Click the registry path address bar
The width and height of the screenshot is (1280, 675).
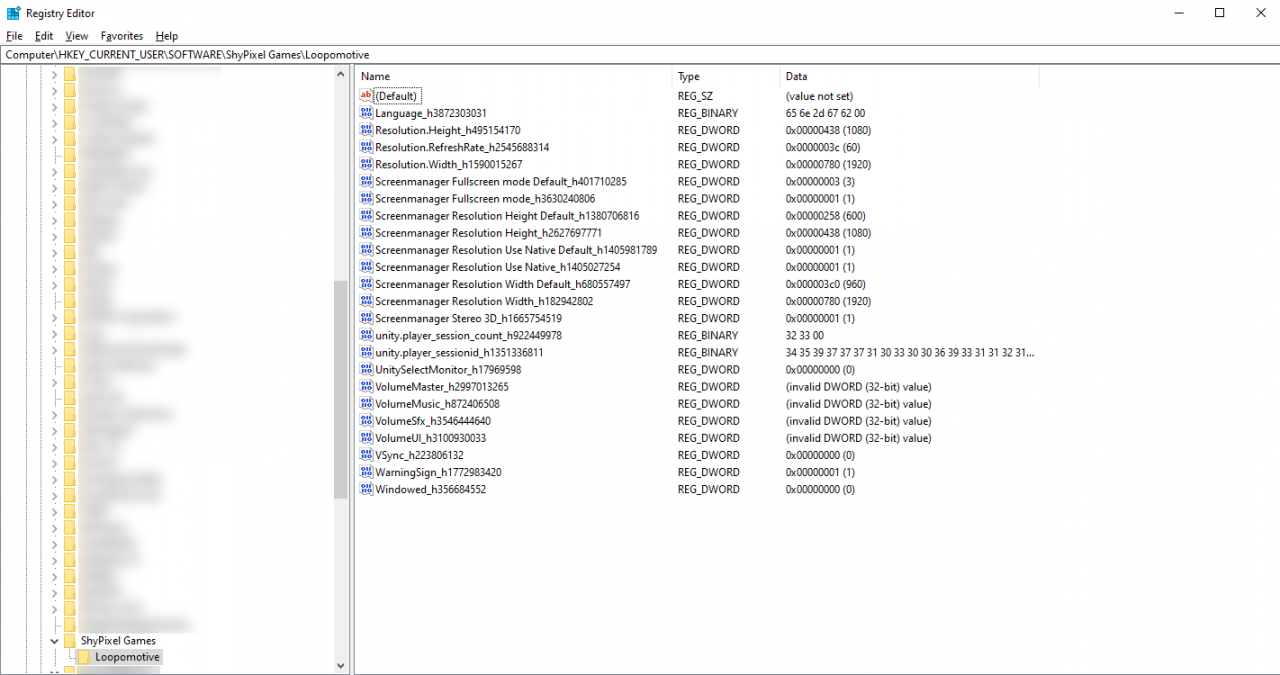pos(640,55)
